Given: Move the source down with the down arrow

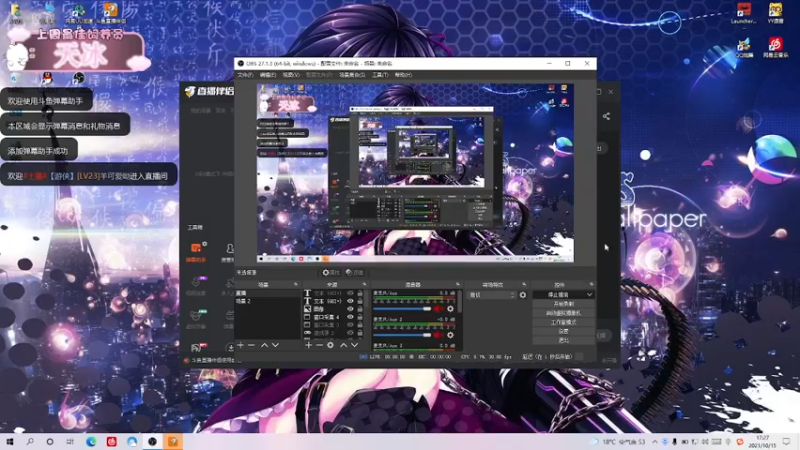Looking at the screenshot, I should (355, 345).
